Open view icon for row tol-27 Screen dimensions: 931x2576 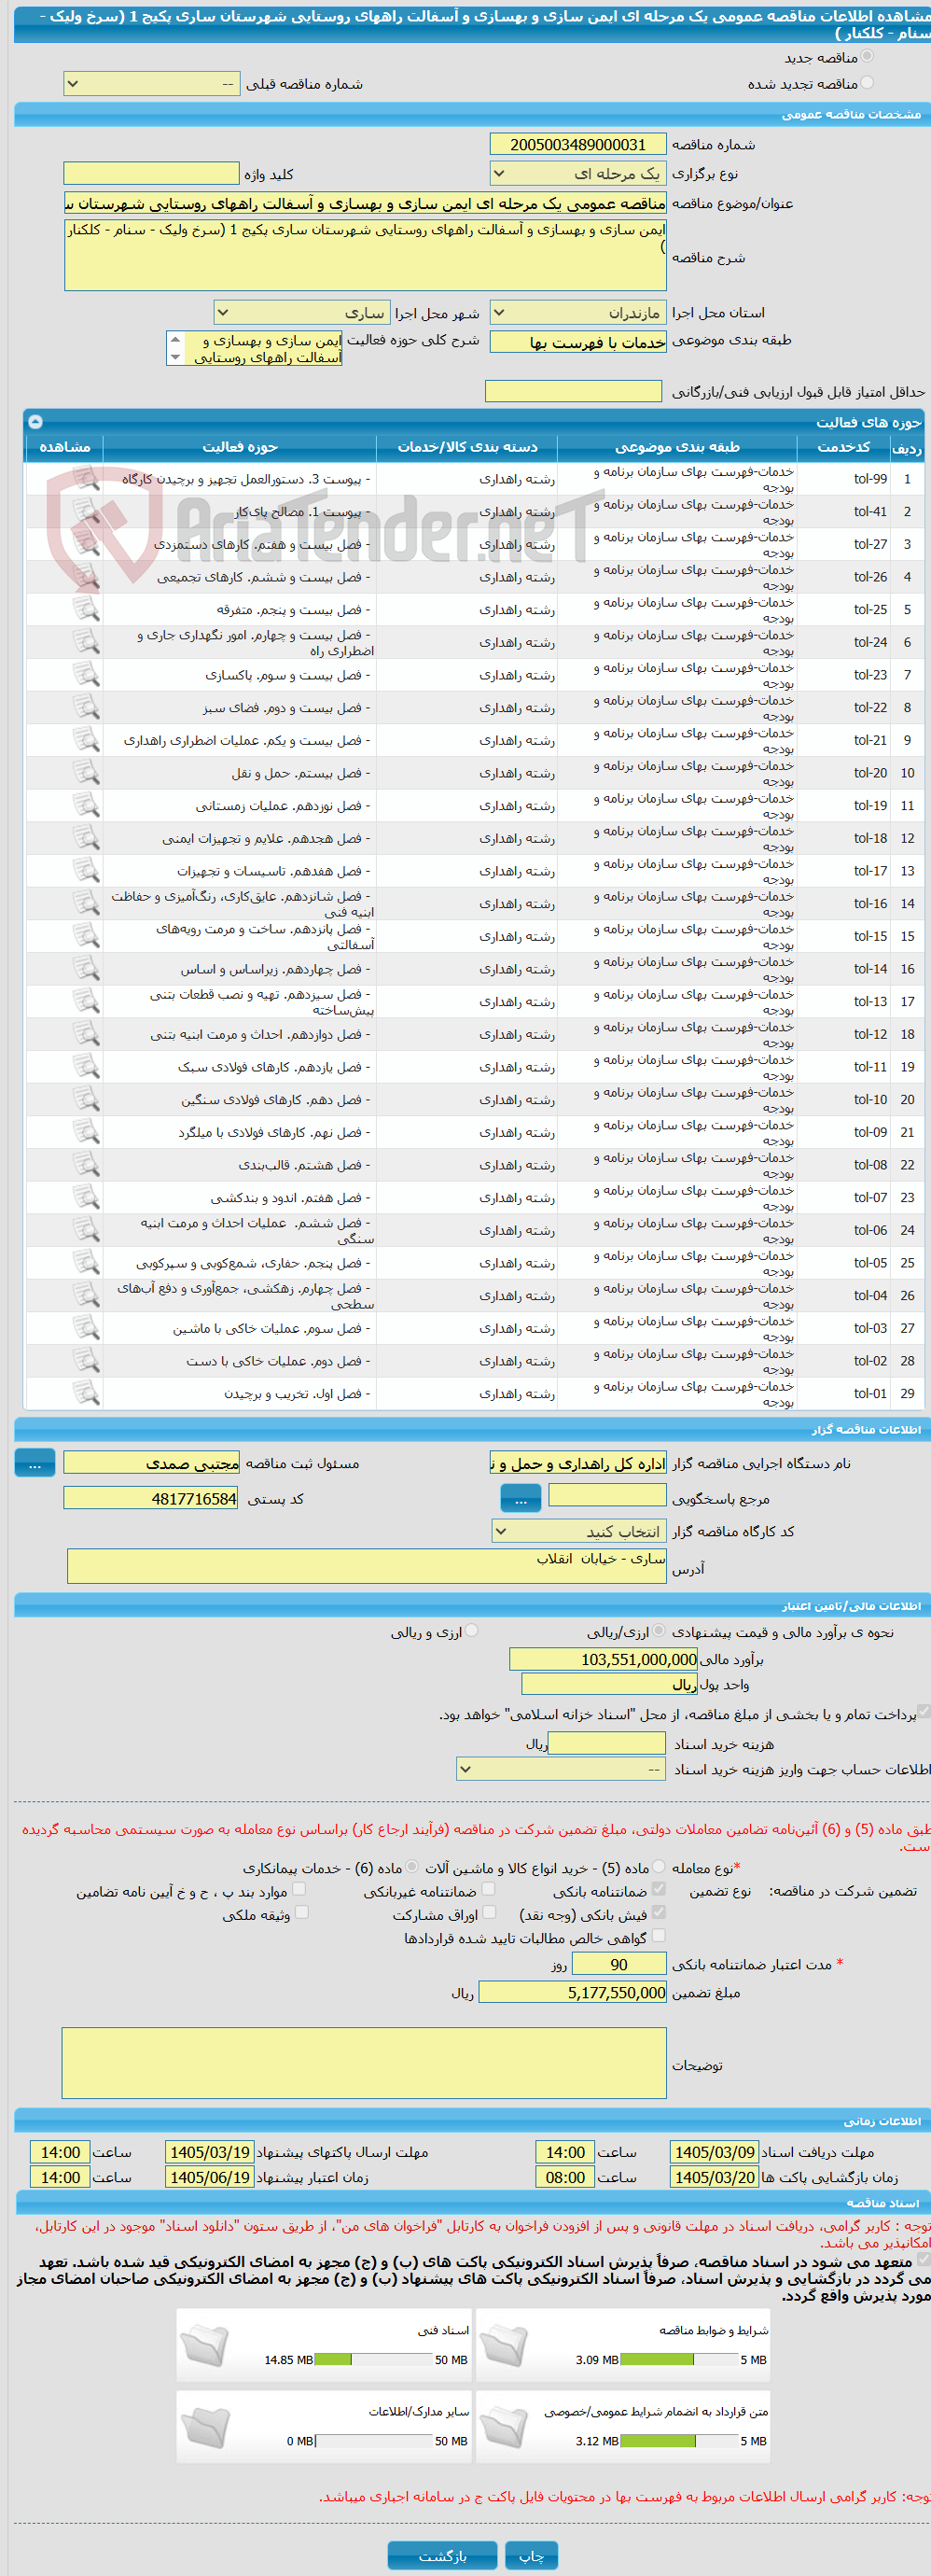pyautogui.click(x=86, y=544)
